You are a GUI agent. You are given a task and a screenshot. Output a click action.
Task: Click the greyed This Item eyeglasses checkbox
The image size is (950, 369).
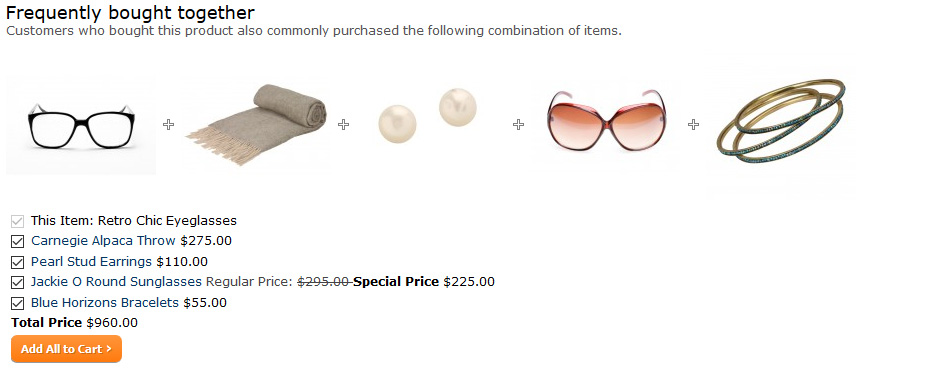(x=18, y=221)
